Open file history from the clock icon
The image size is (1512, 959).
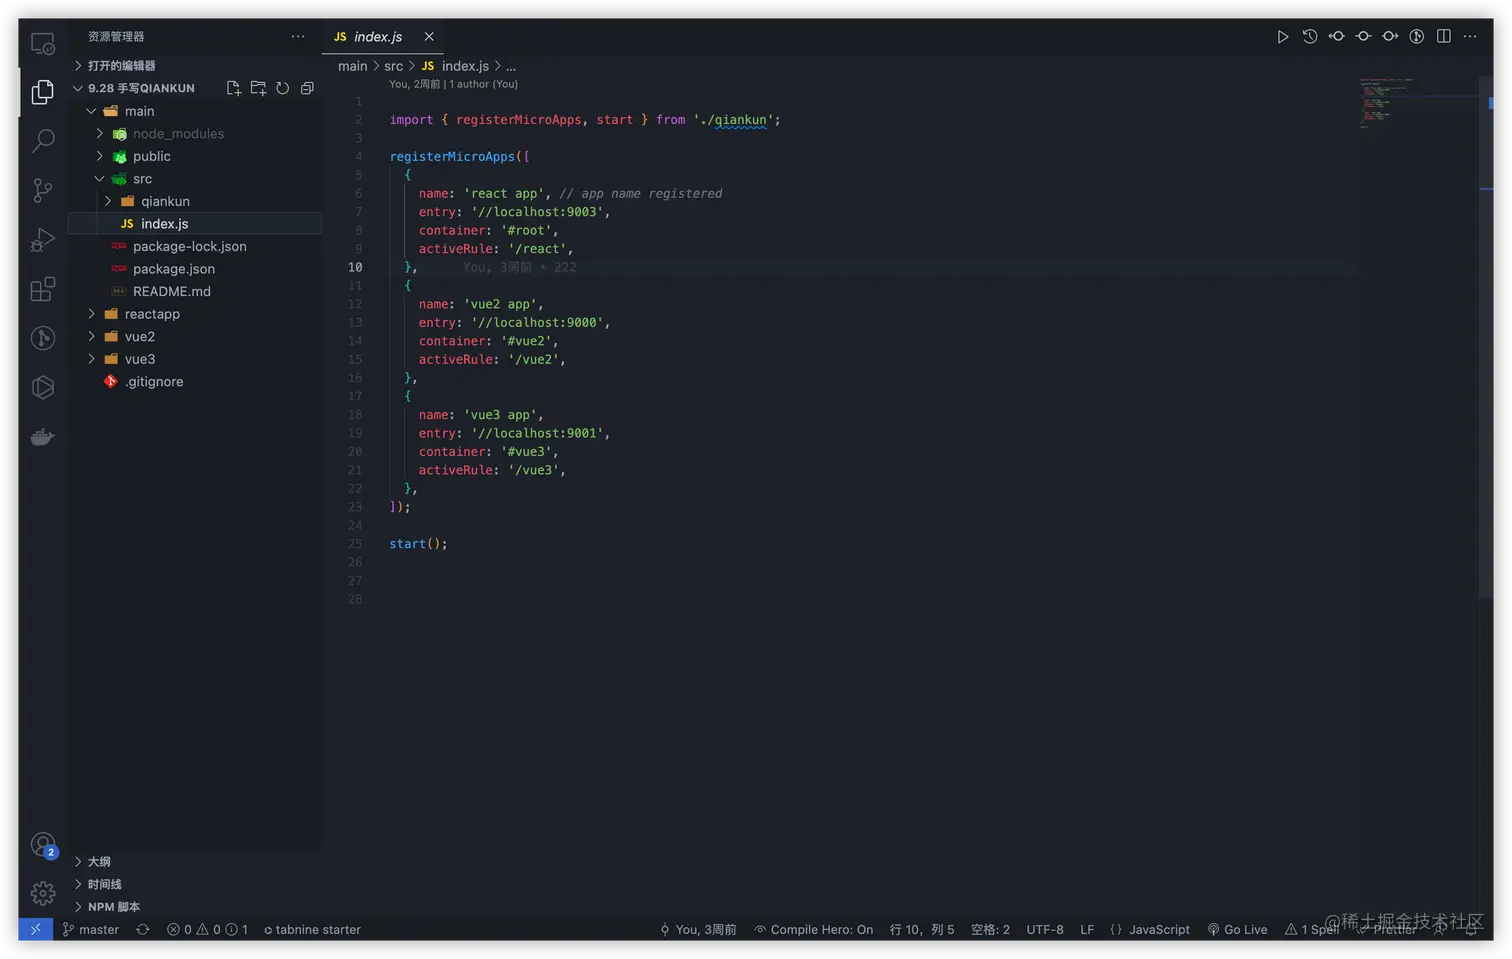pos(1310,36)
